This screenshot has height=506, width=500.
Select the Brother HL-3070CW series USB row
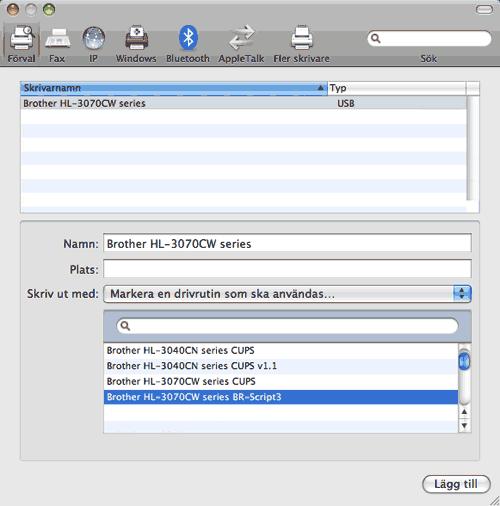244,103
